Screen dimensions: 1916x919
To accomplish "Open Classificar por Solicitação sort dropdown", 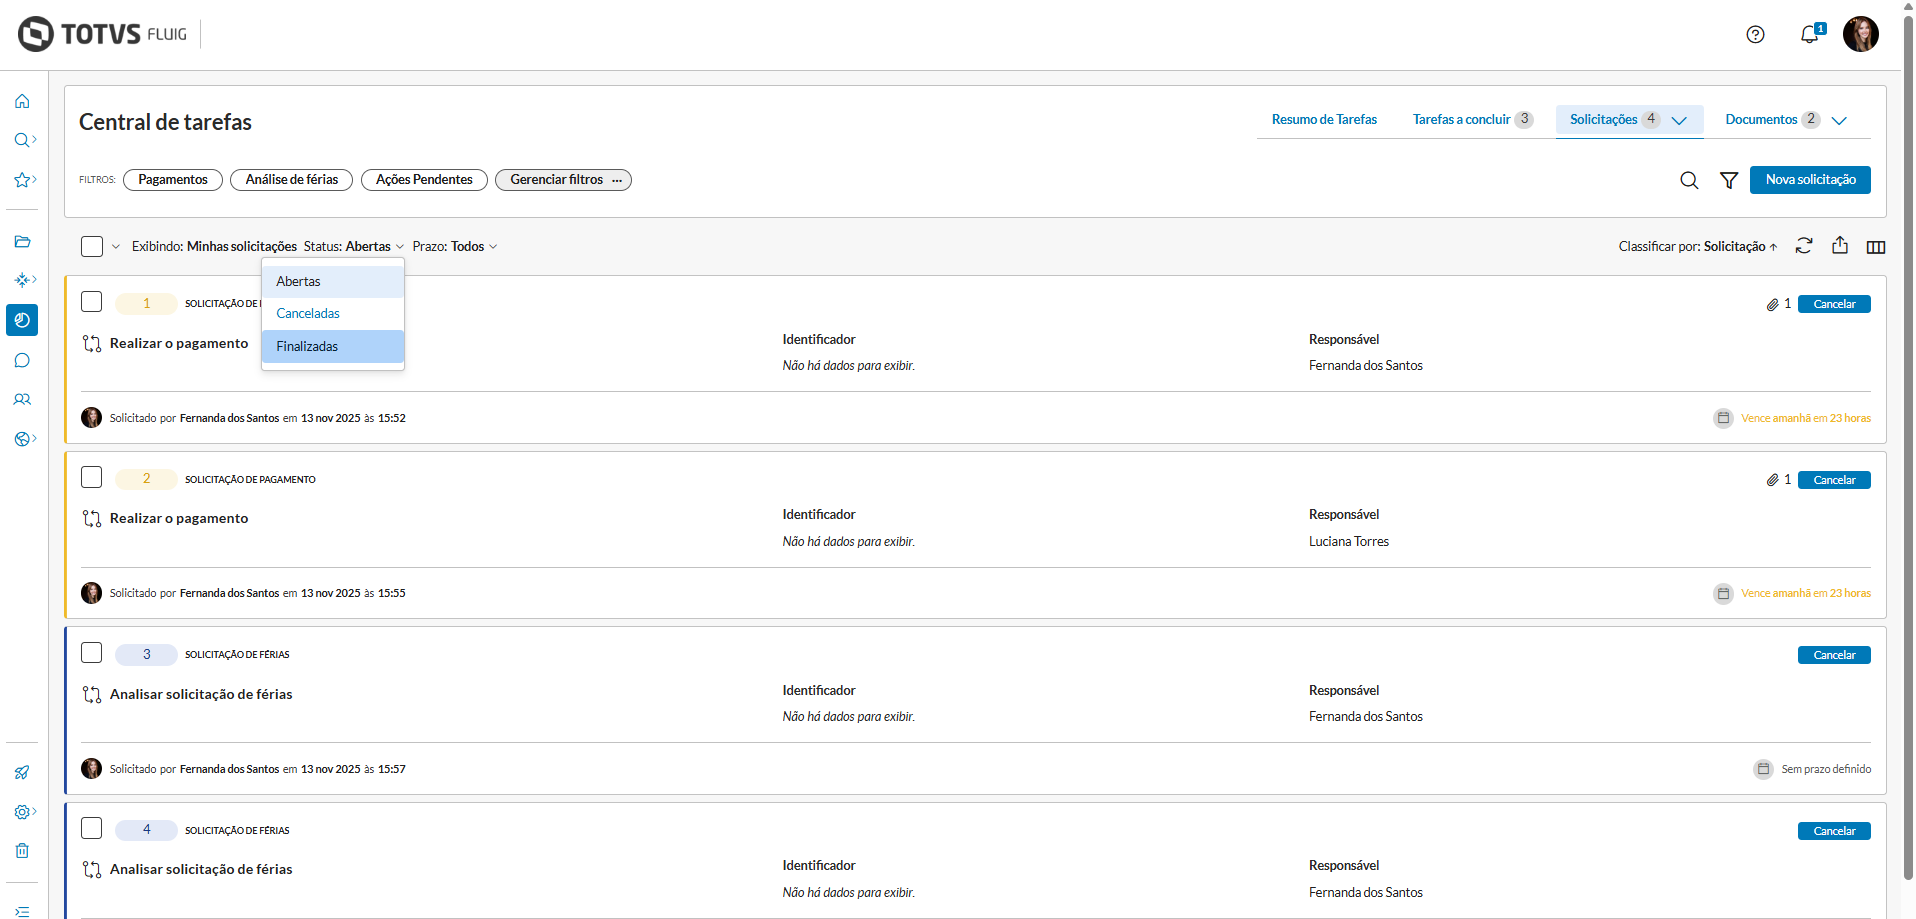I will pyautogui.click(x=1698, y=247).
